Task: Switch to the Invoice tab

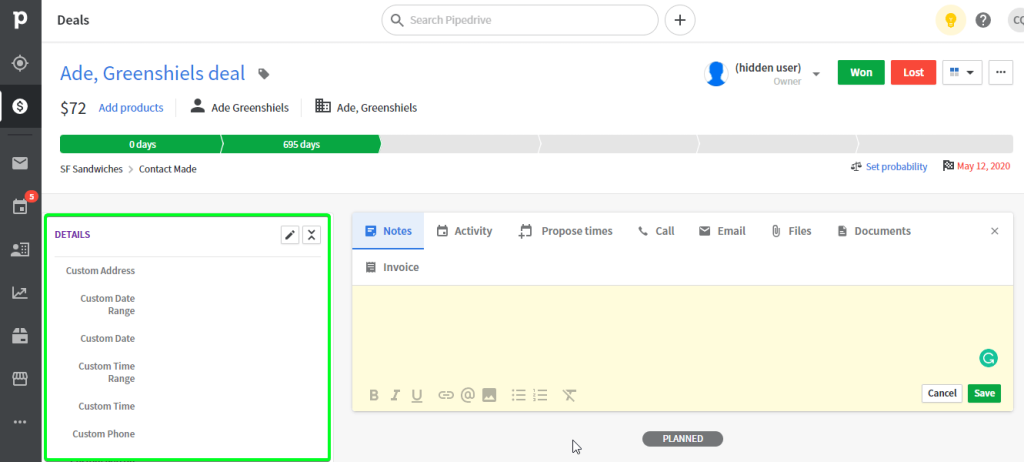Action: (x=392, y=267)
